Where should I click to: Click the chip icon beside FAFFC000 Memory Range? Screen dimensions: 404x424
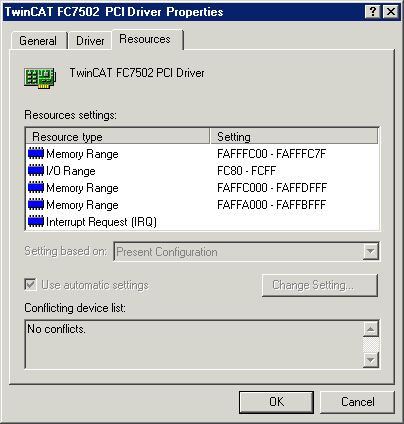click(x=36, y=188)
